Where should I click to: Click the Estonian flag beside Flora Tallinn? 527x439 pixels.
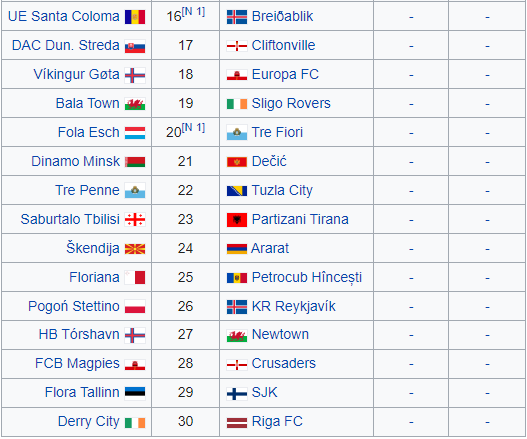click(x=135, y=393)
